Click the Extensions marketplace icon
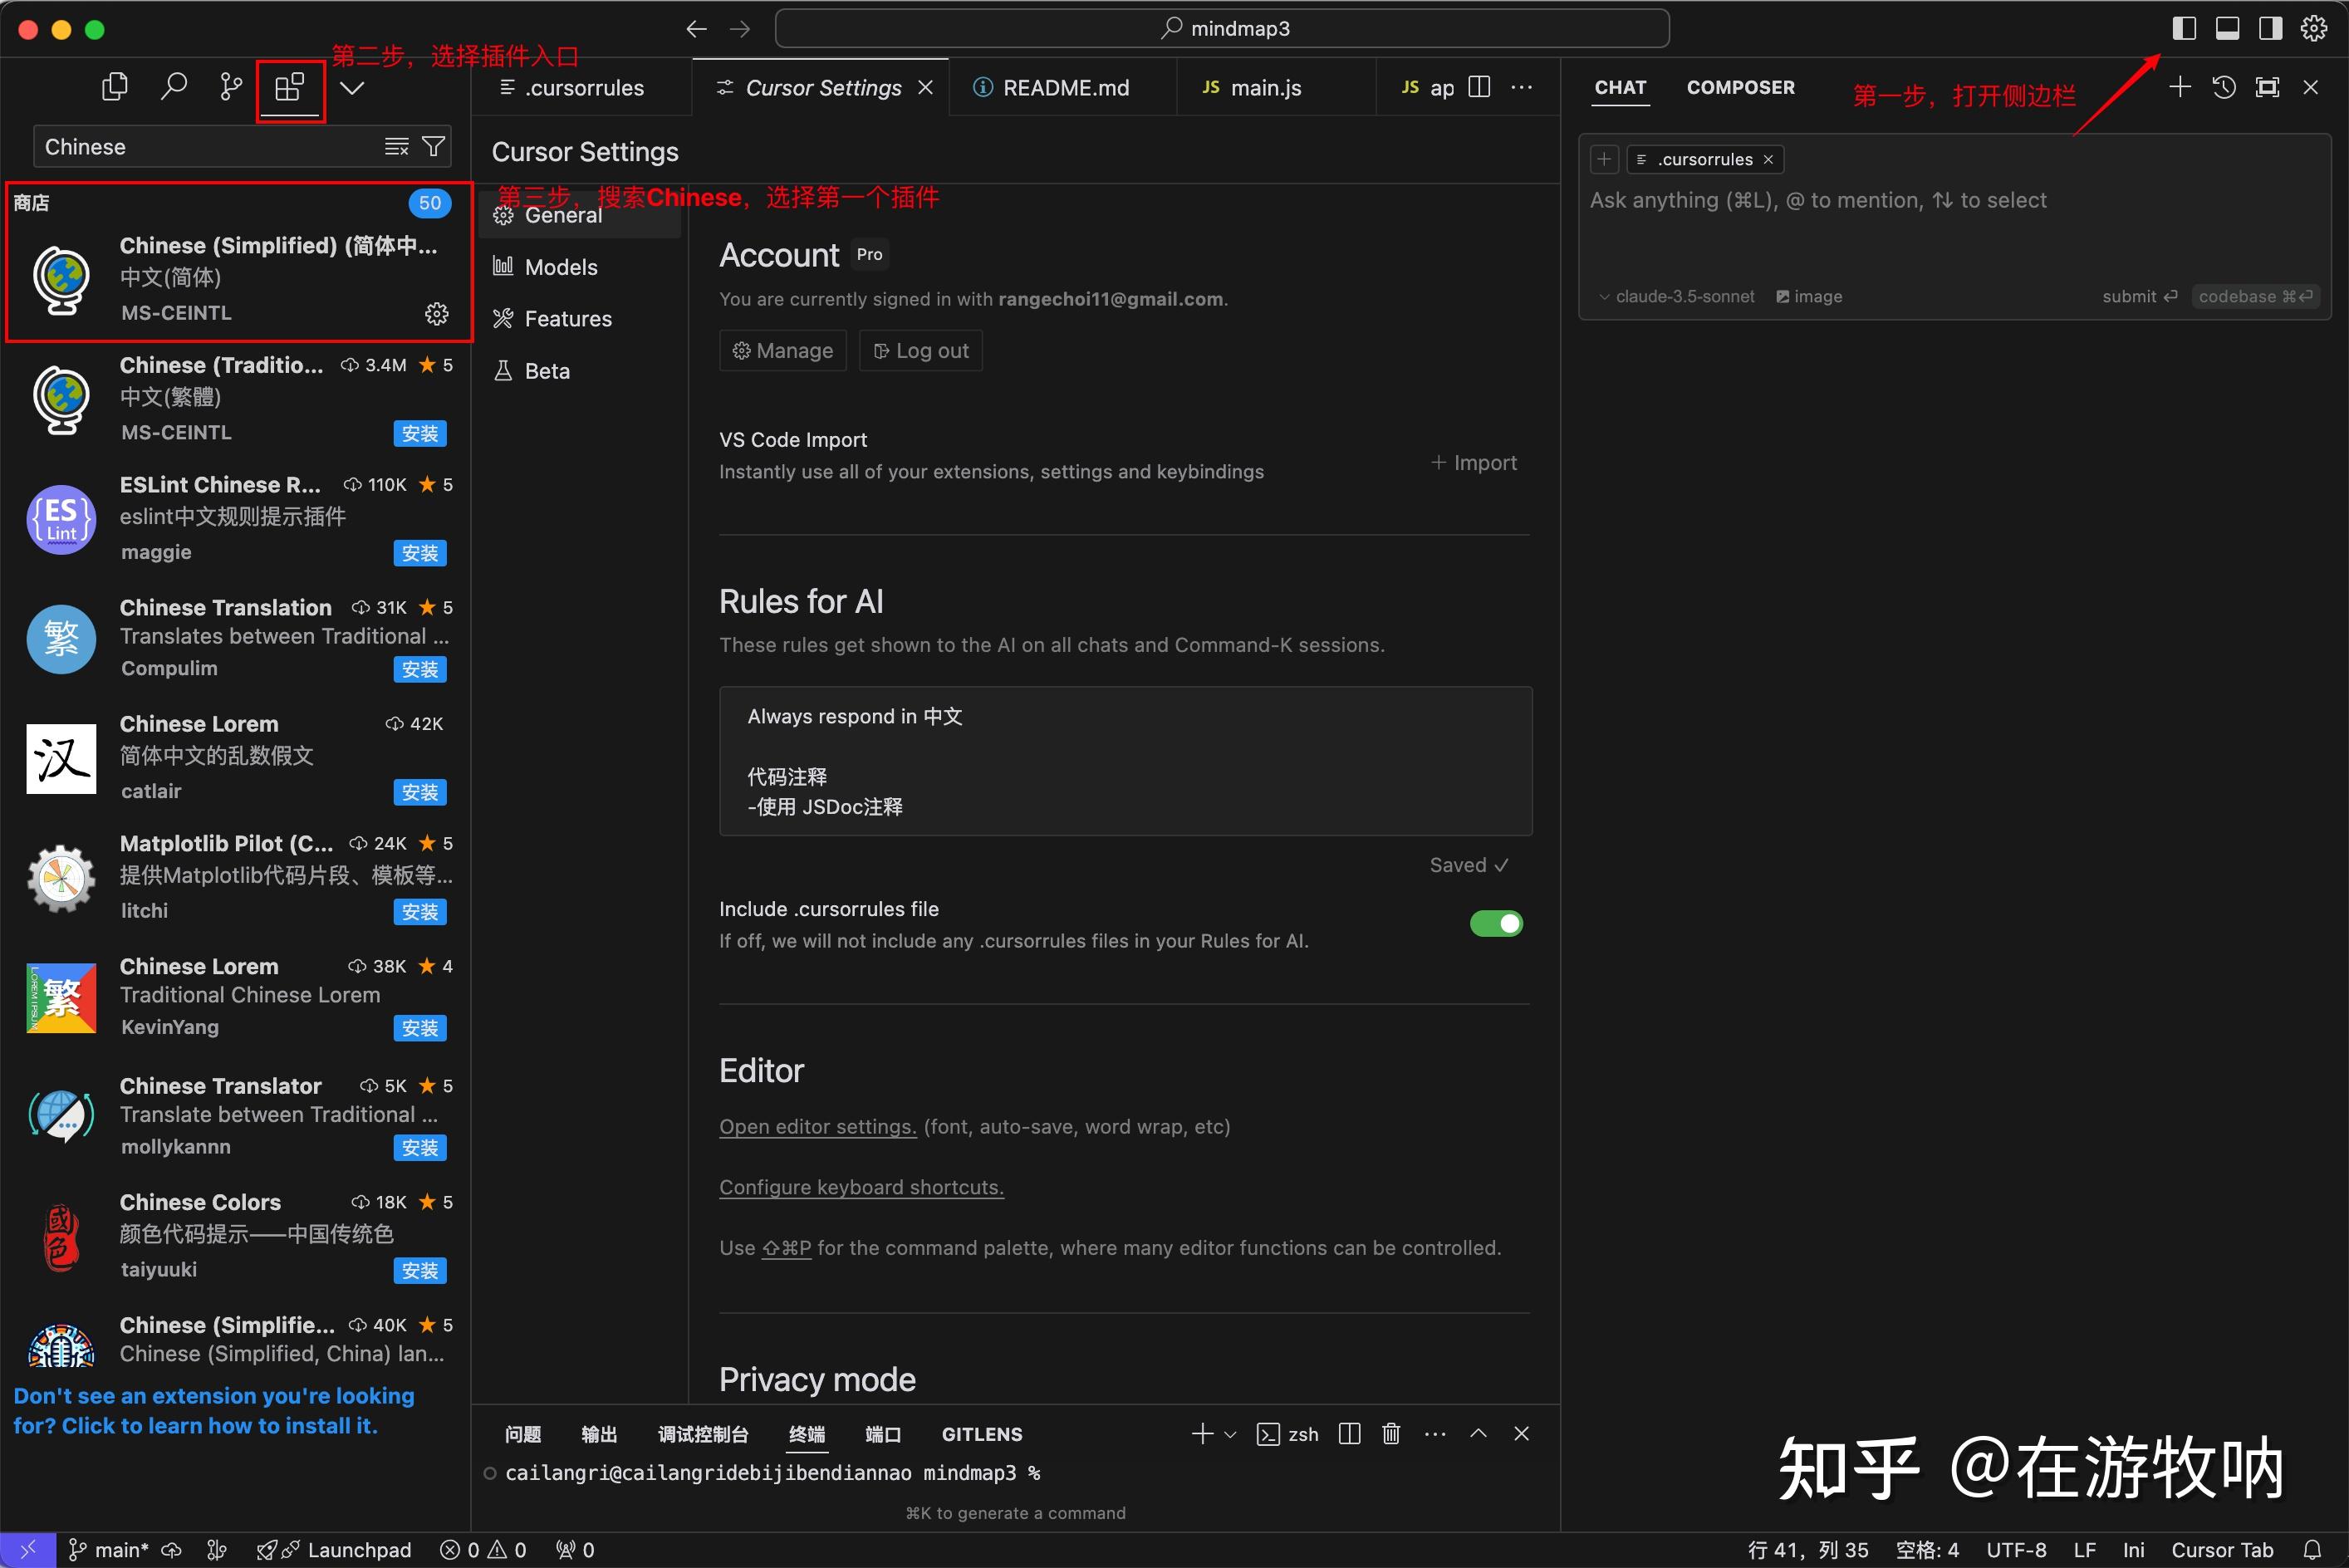Screen dimensions: 2349x1568 289,88
